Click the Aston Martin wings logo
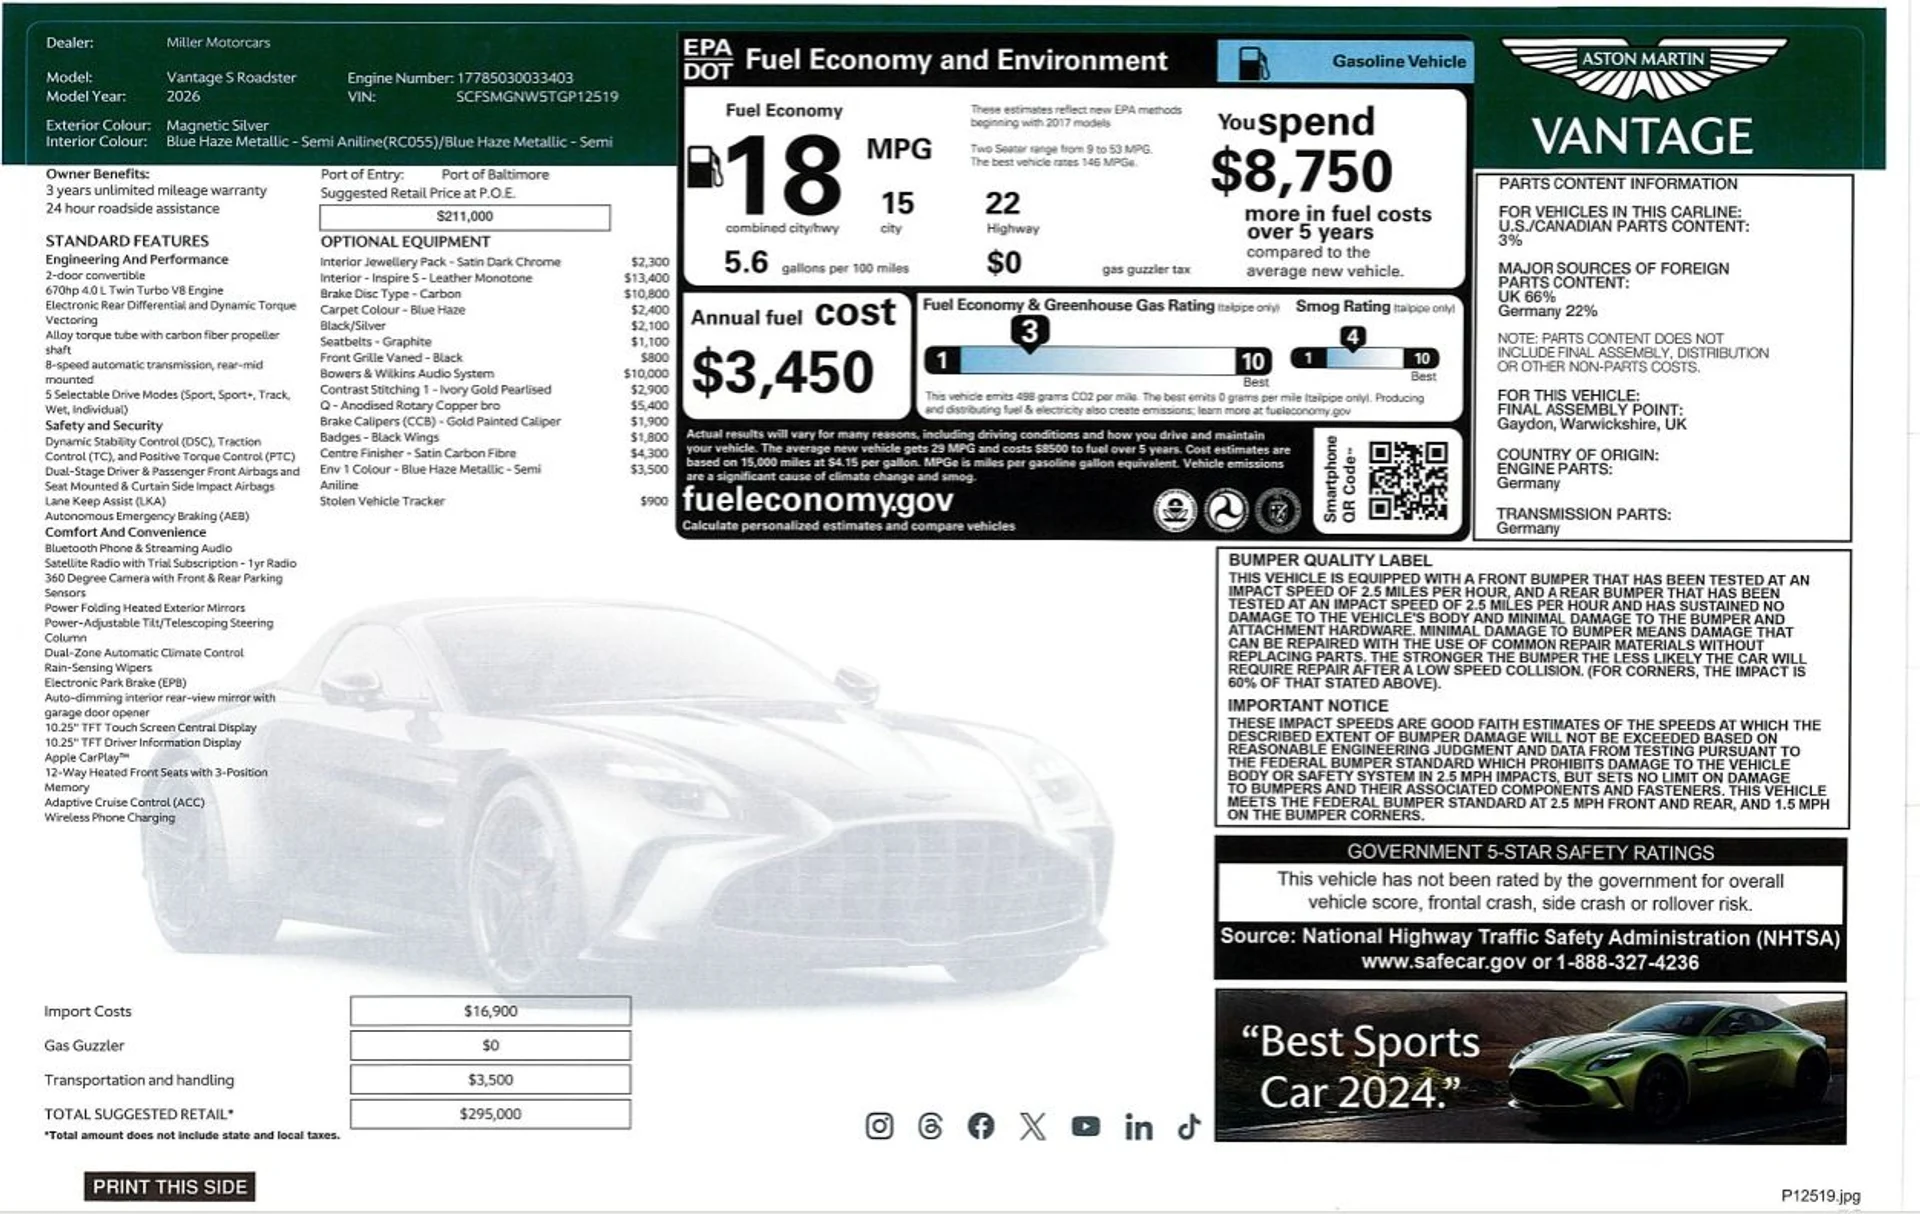1920x1214 pixels. click(x=1644, y=68)
